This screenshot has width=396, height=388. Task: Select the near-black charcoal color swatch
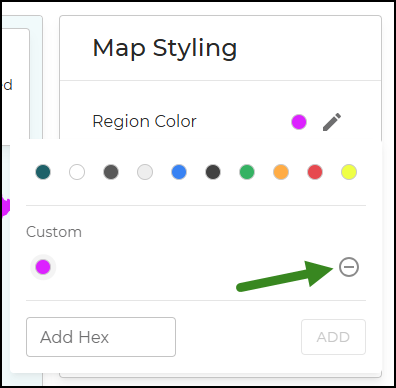213,172
